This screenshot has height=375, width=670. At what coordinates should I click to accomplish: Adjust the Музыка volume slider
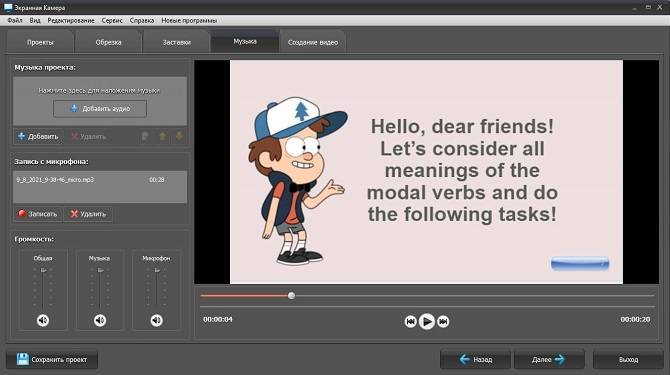(100, 270)
